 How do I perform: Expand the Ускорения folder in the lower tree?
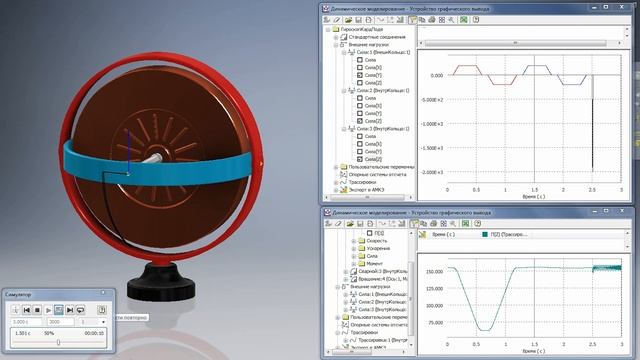(353, 248)
